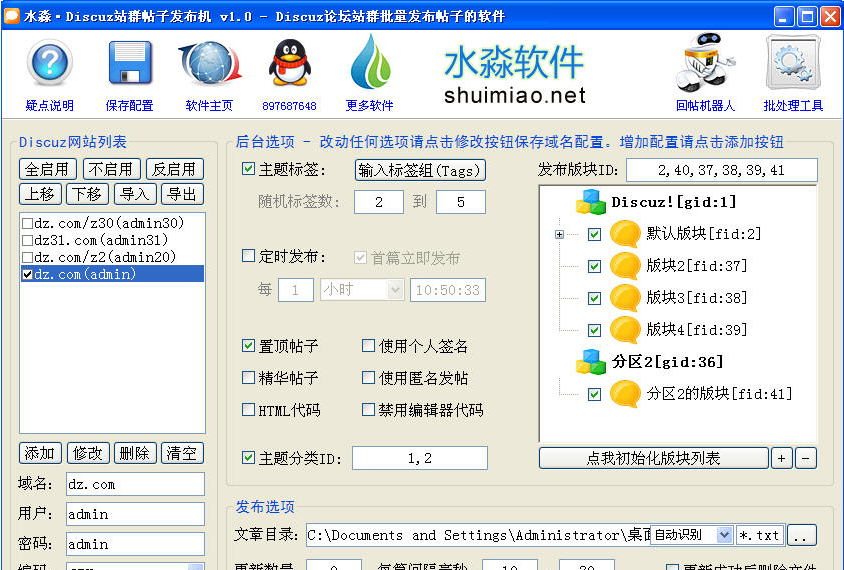
Task: Click the QQ penguin icon 897687648
Action: (x=290, y=64)
